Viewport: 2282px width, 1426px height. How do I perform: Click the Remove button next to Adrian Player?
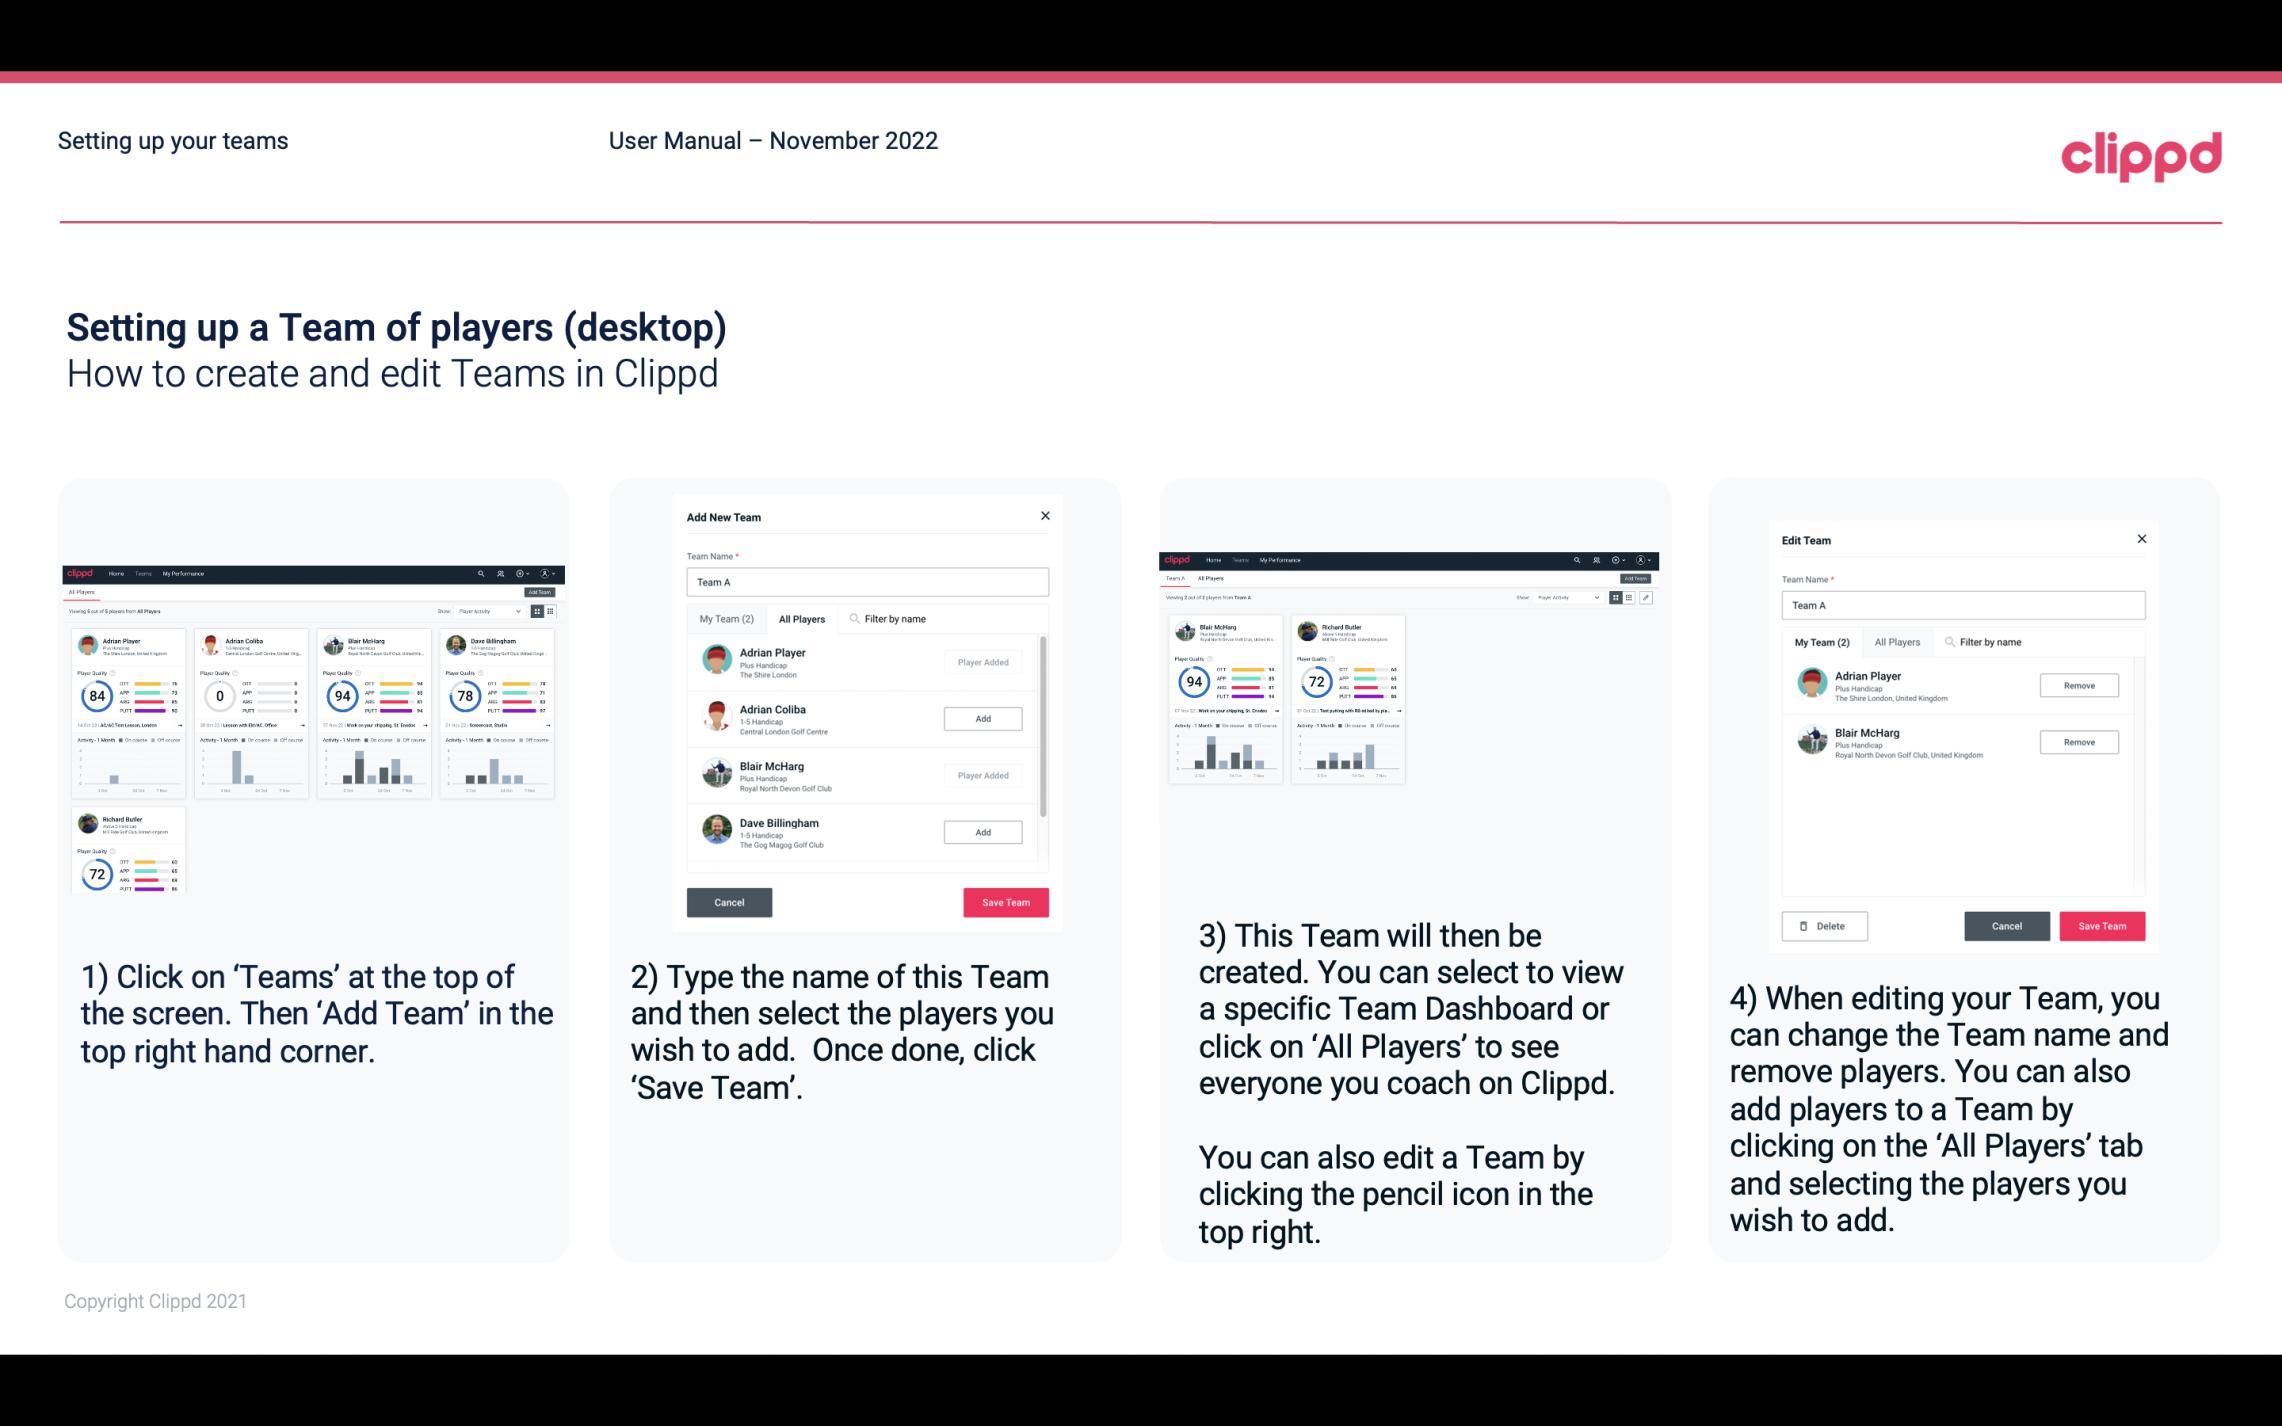click(x=2078, y=685)
